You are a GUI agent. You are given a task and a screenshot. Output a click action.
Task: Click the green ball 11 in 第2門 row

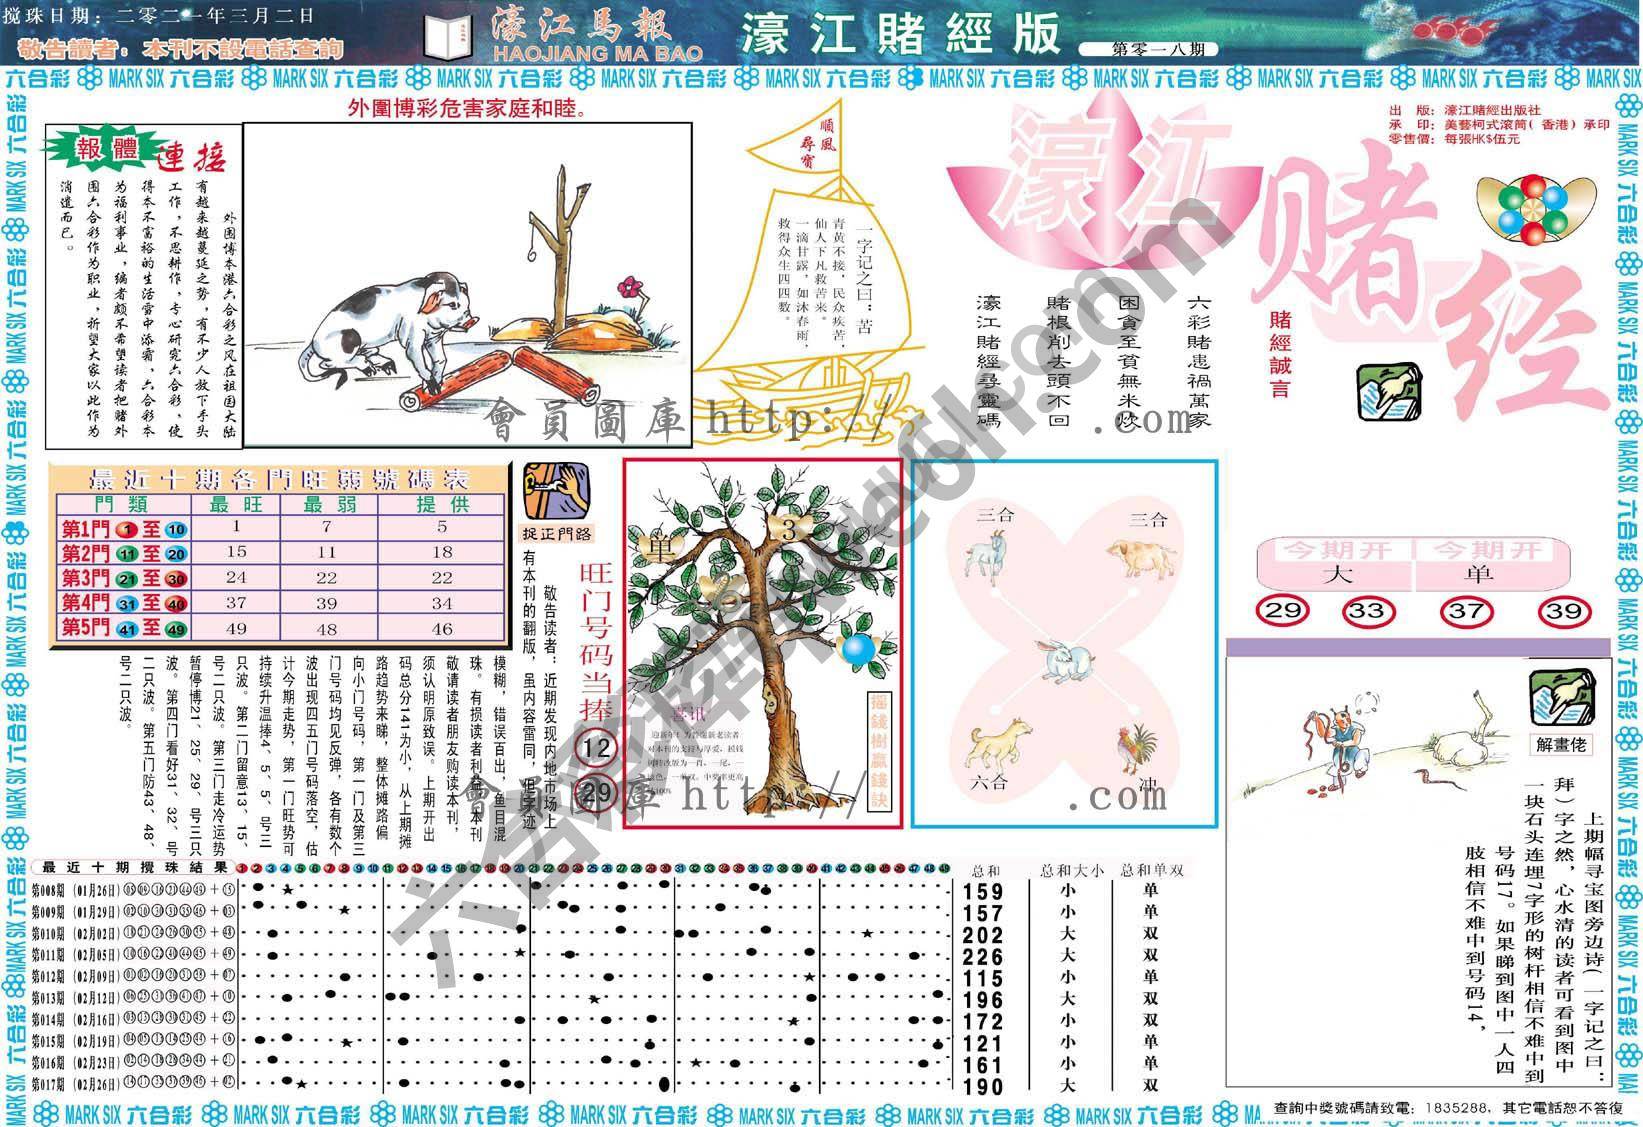point(128,555)
